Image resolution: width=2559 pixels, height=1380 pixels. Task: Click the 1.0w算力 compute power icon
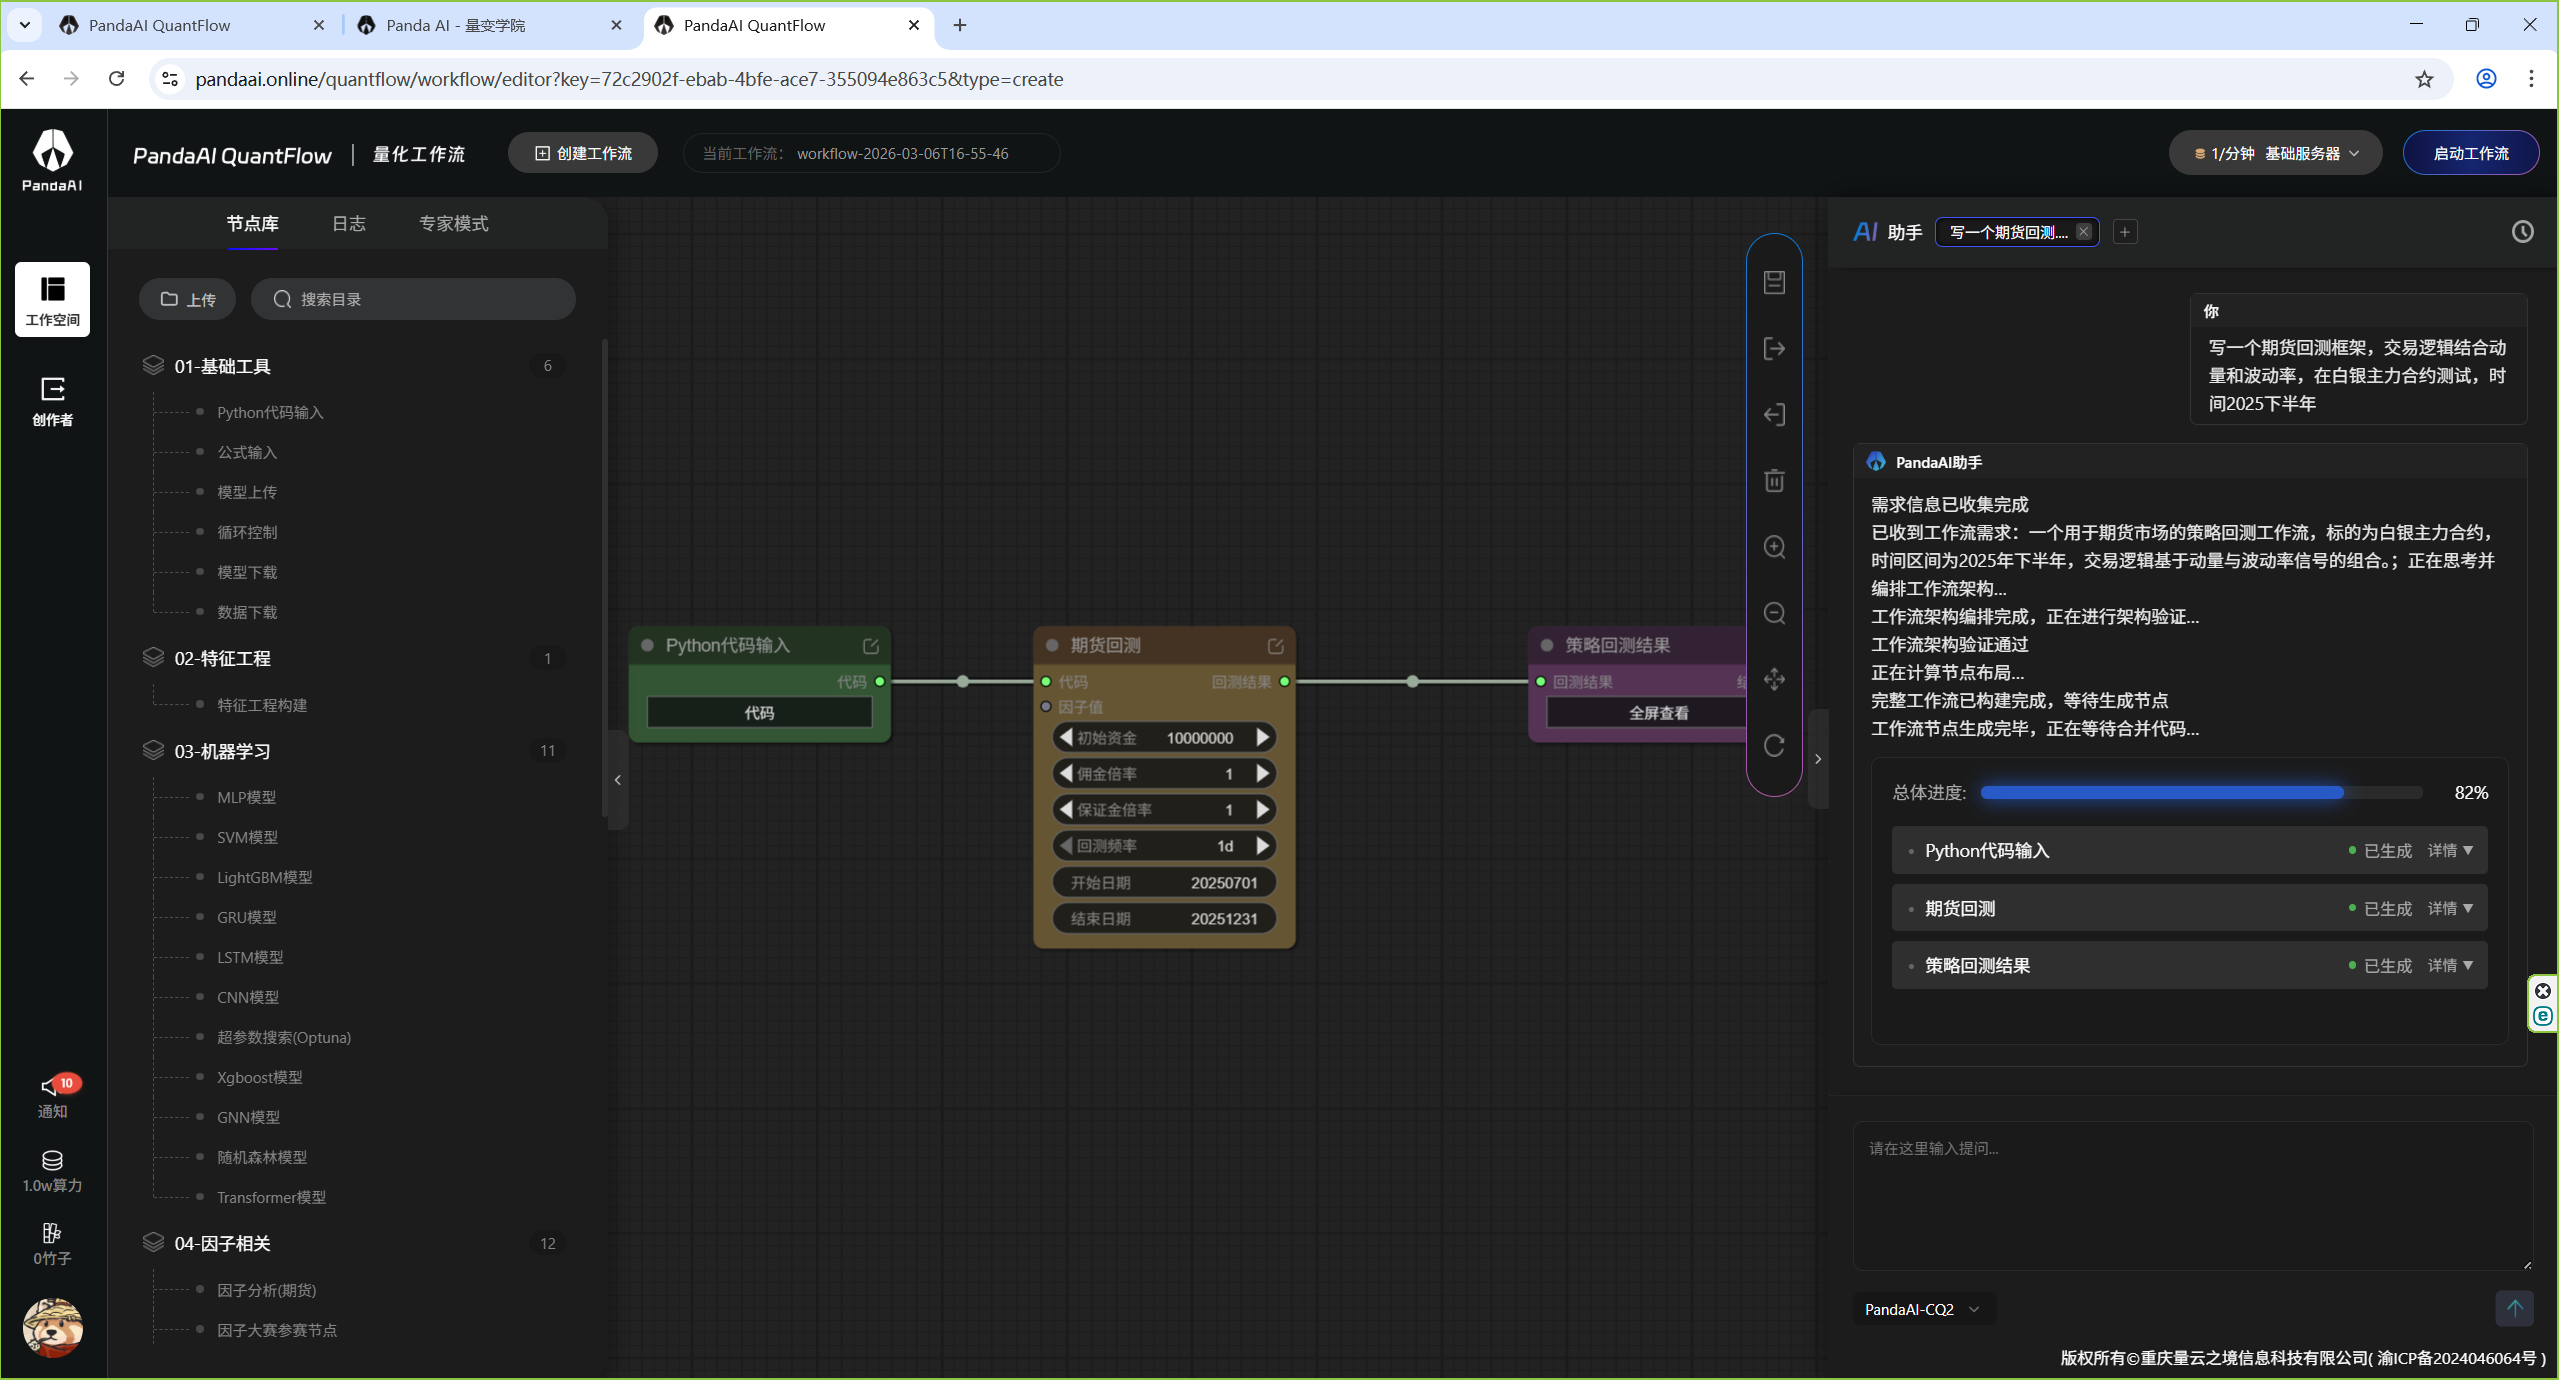pos(52,1171)
